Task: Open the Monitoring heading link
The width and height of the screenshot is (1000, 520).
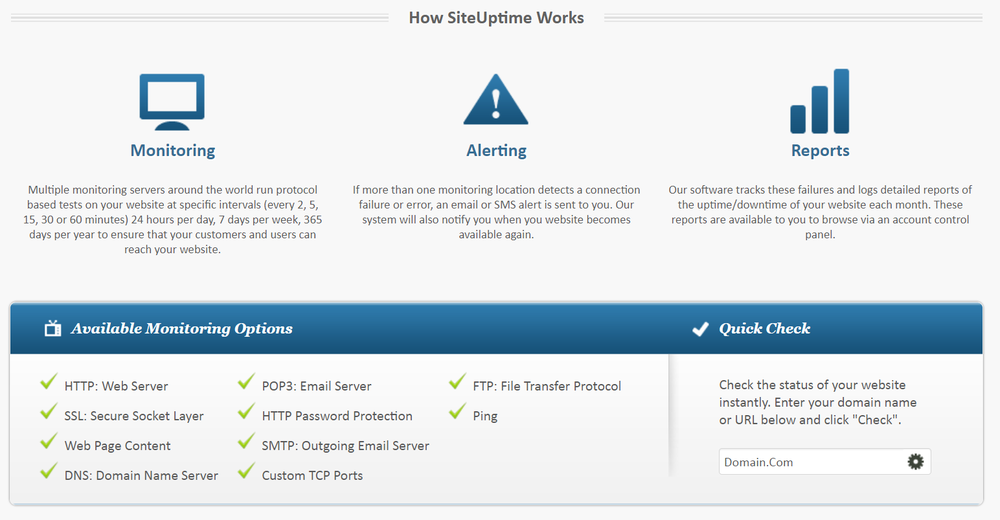Action: [173, 151]
